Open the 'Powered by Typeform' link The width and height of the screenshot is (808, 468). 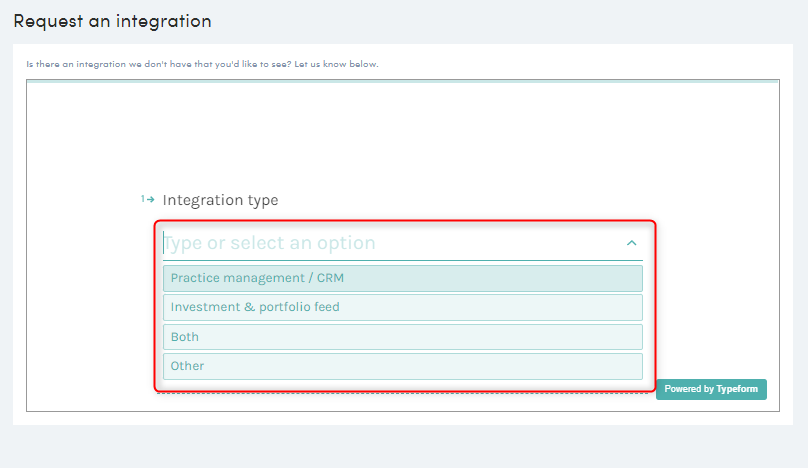point(711,389)
